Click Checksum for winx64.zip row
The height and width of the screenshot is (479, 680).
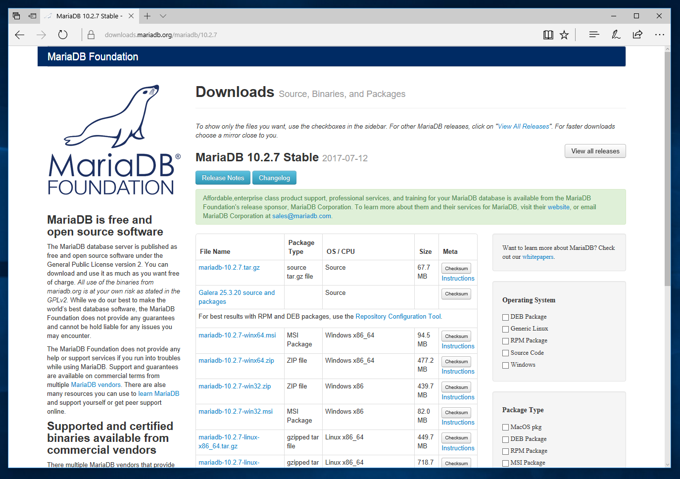click(456, 362)
